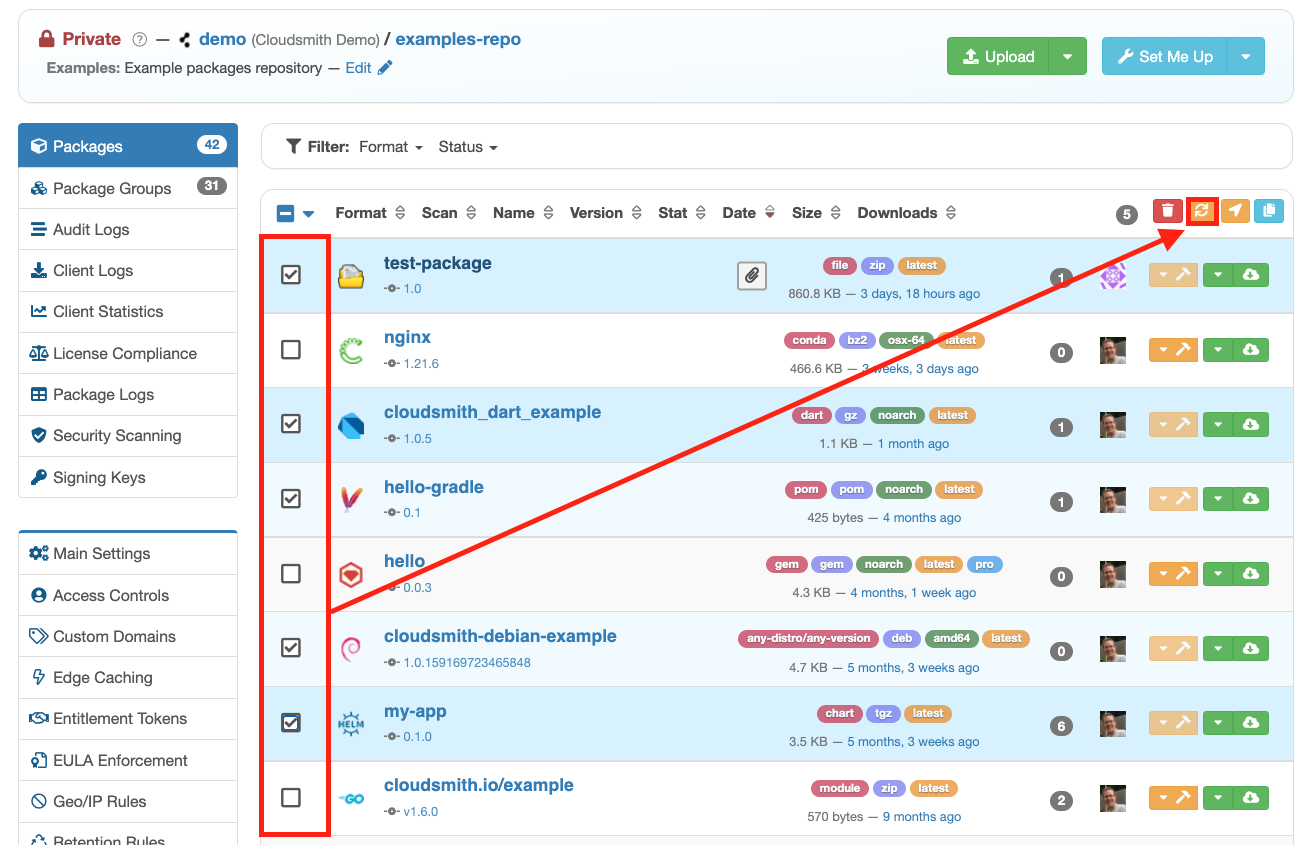Click the blue copy packages bulk action icon
Screen dimensions: 1313x845
click(1269, 211)
